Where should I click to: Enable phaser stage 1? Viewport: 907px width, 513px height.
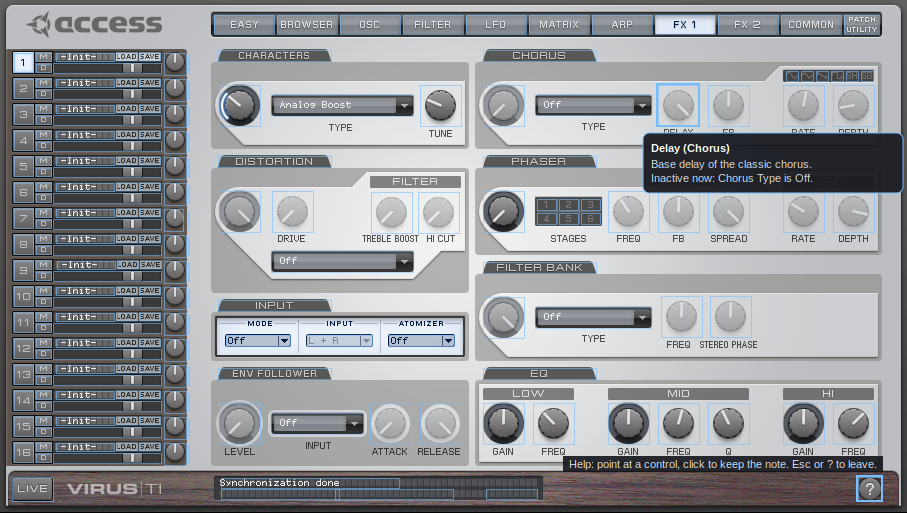tap(546, 205)
